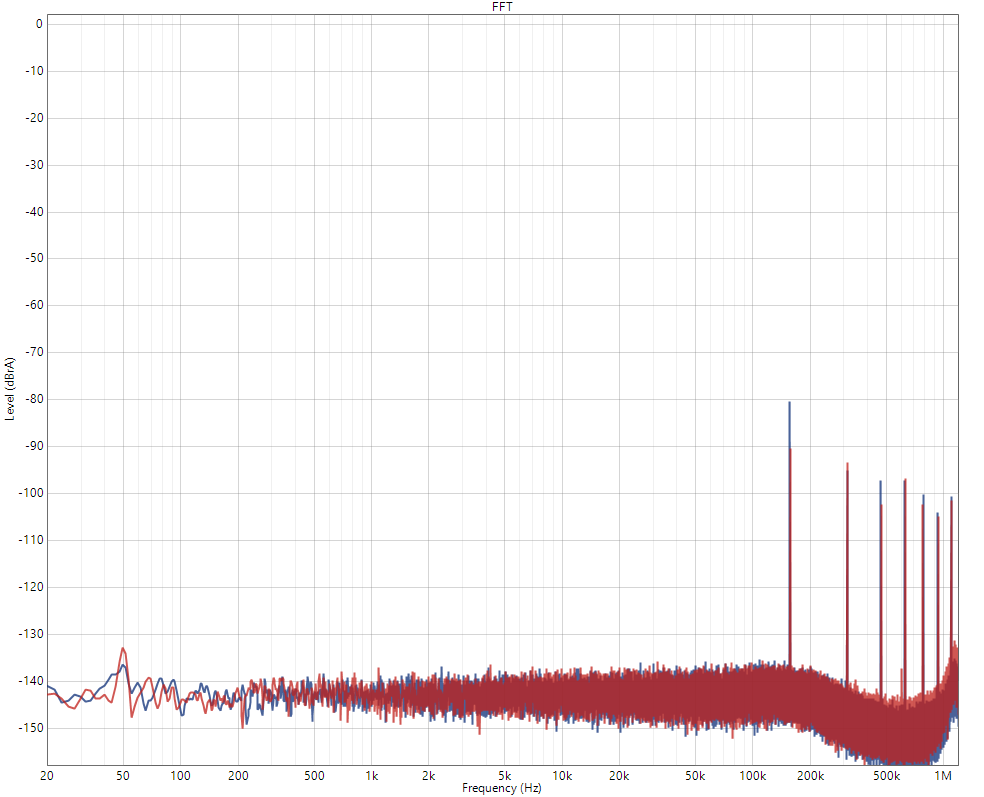Click the -150 tick label on level axis
The image size is (984, 797).
pyautogui.click(x=30, y=728)
